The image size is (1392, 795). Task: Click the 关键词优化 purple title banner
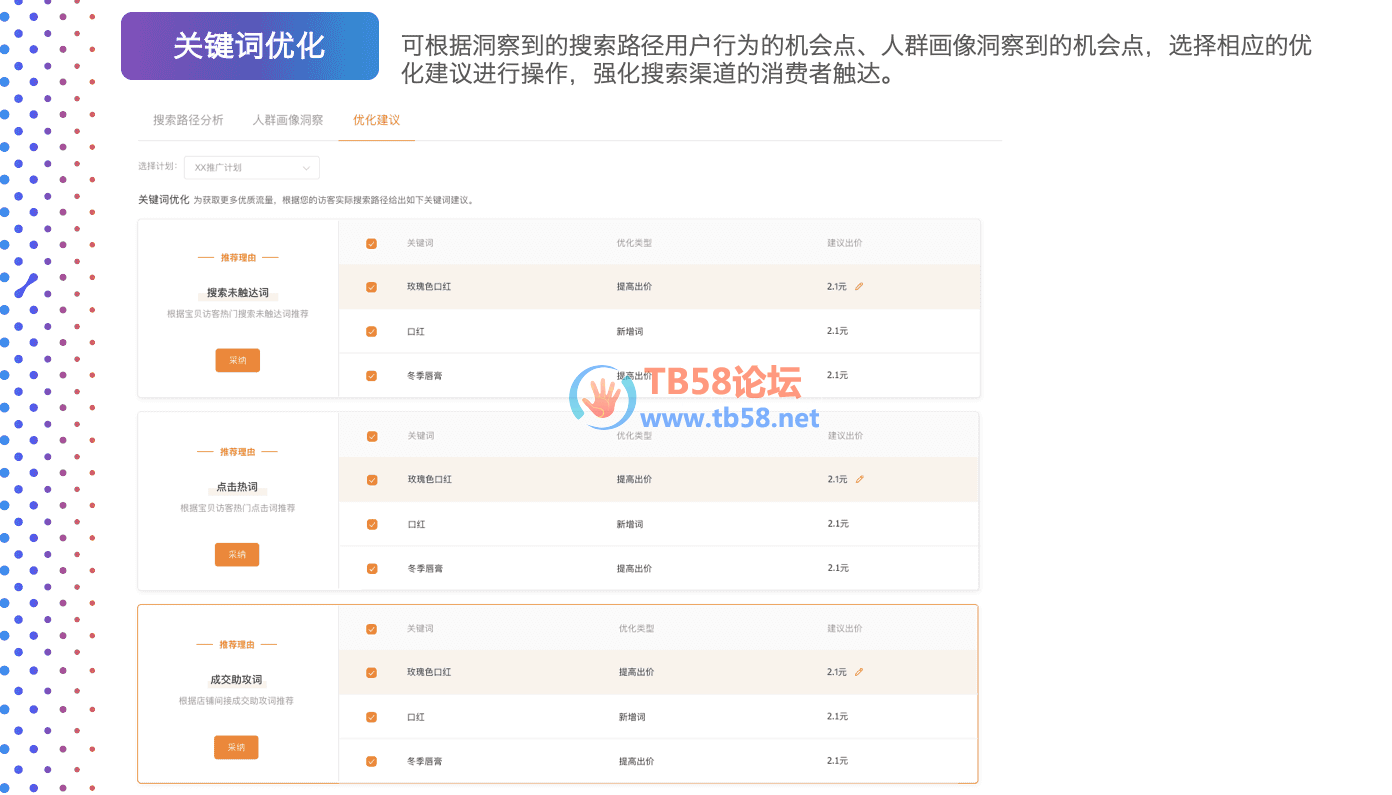point(249,46)
